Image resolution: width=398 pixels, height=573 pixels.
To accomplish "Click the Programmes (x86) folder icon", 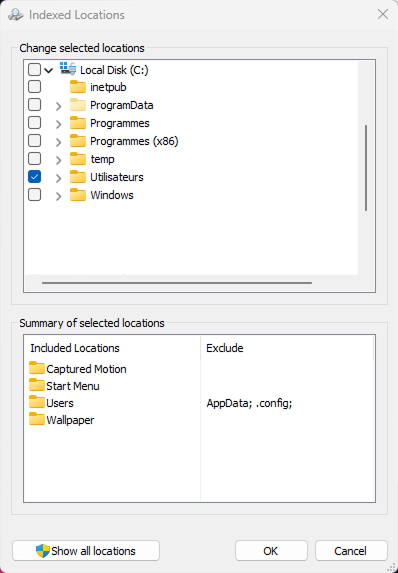I will [78, 141].
